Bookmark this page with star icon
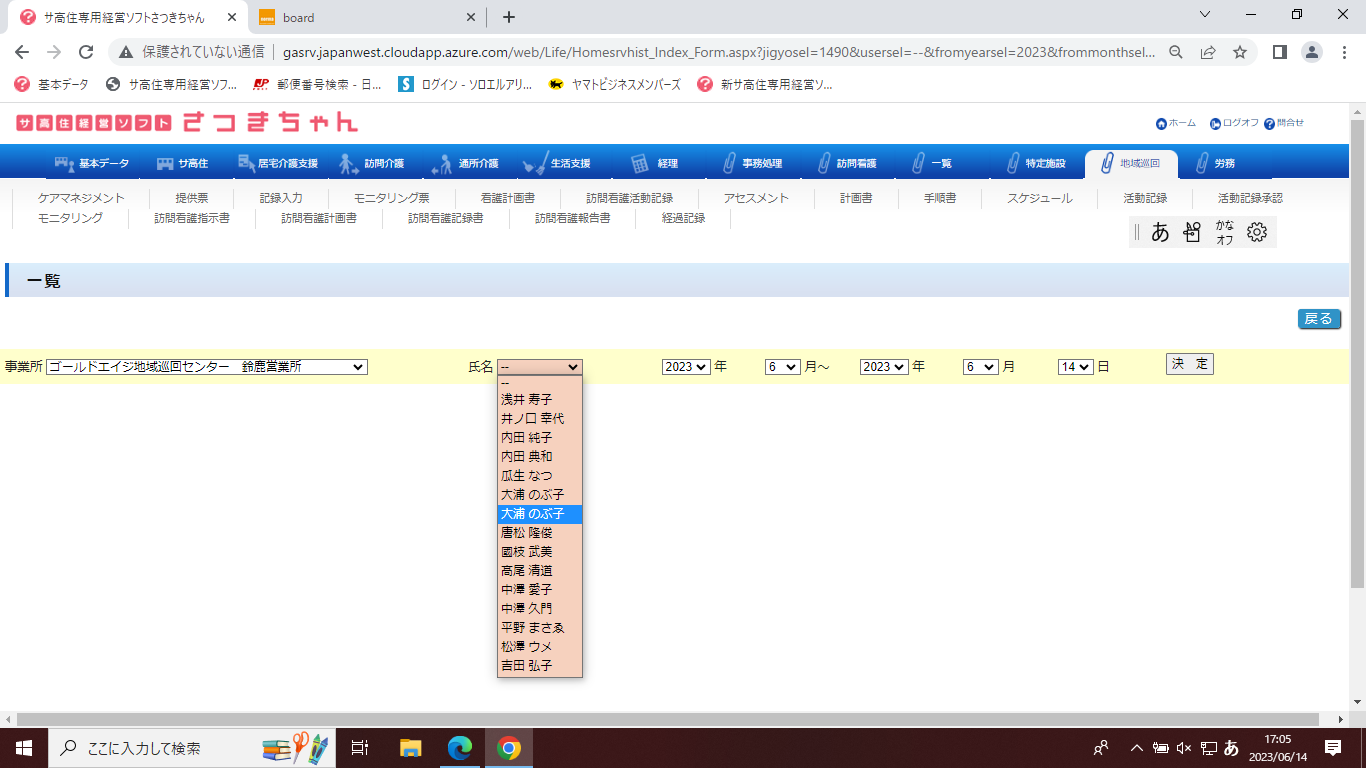Image resolution: width=1366 pixels, height=768 pixels. pyautogui.click(x=1239, y=52)
